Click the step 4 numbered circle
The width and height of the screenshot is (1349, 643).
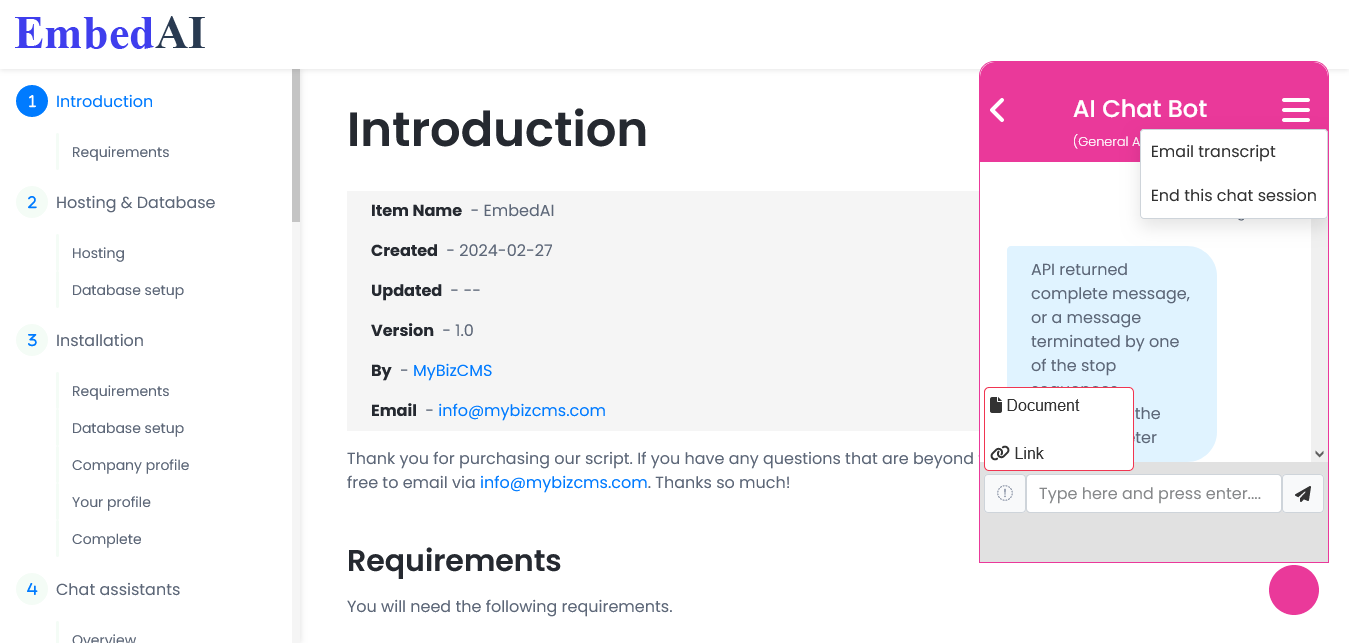tap(32, 589)
